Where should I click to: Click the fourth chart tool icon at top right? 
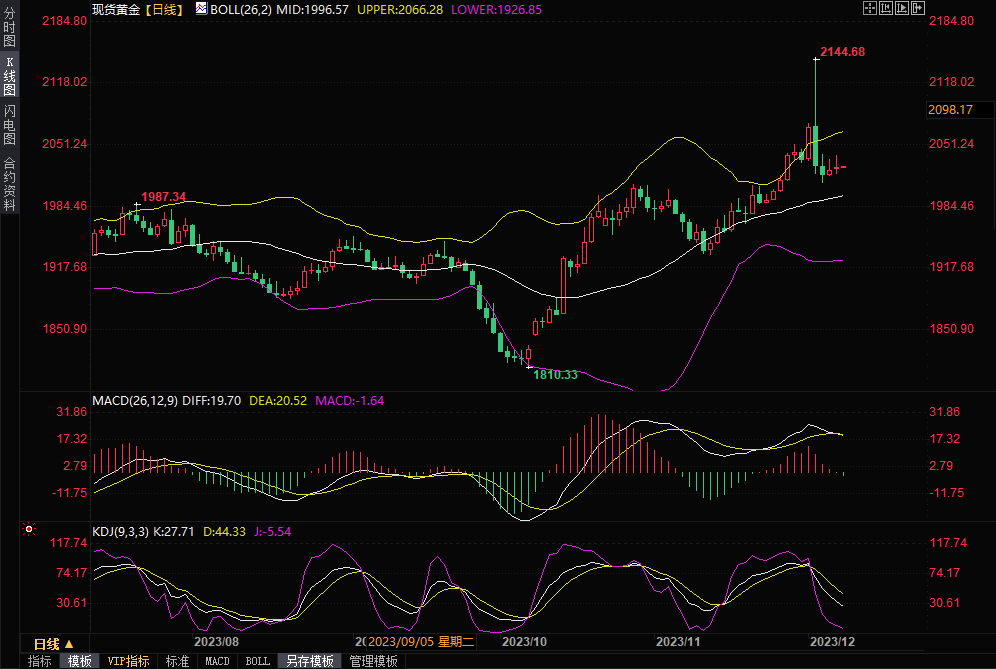click(x=917, y=8)
